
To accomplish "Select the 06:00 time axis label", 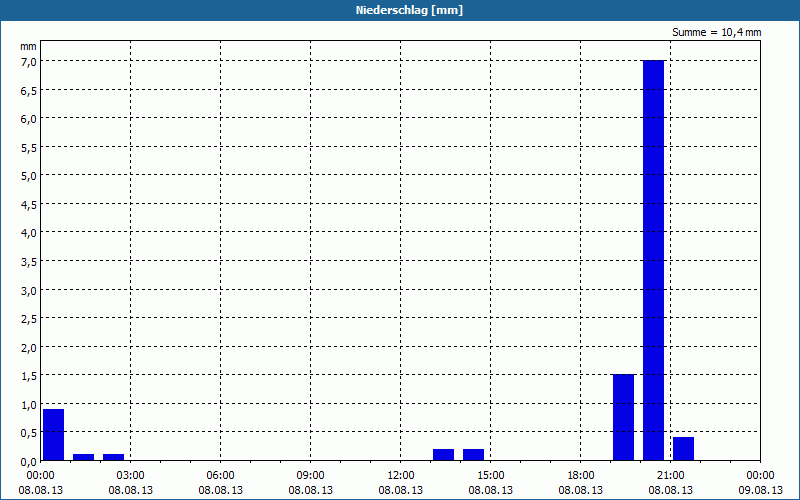I will (220, 476).
